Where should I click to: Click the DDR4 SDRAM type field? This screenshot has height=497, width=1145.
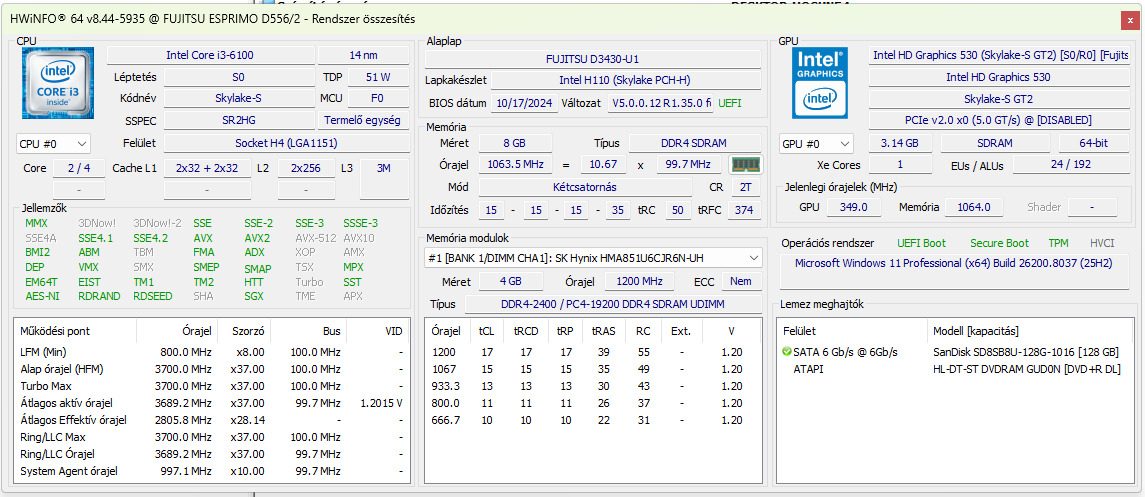[694, 143]
